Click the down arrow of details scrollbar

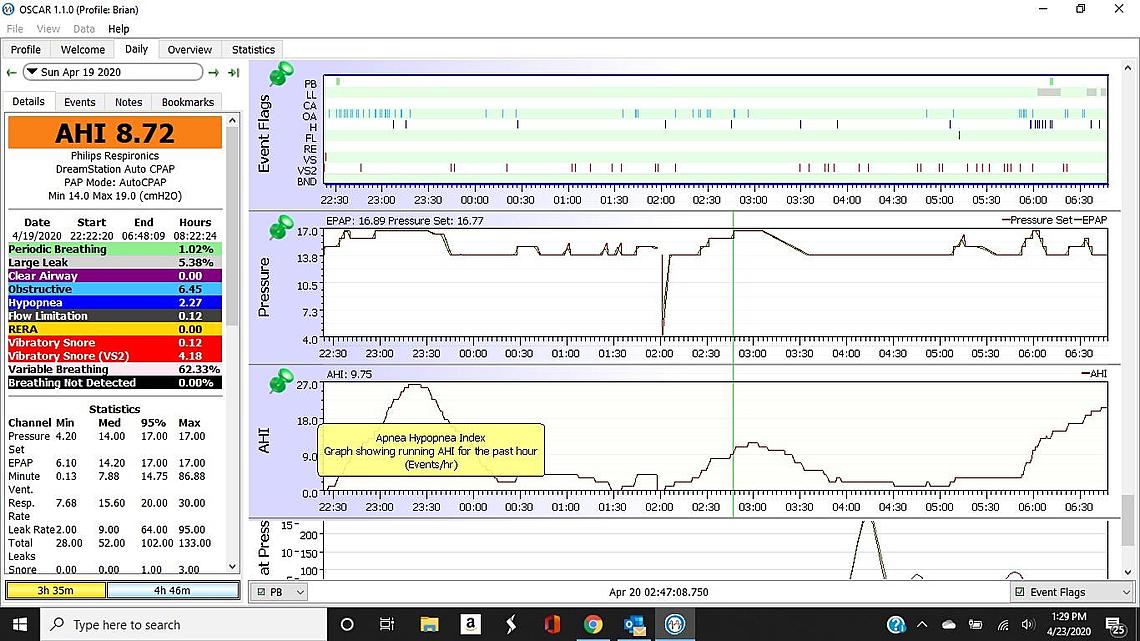click(233, 567)
